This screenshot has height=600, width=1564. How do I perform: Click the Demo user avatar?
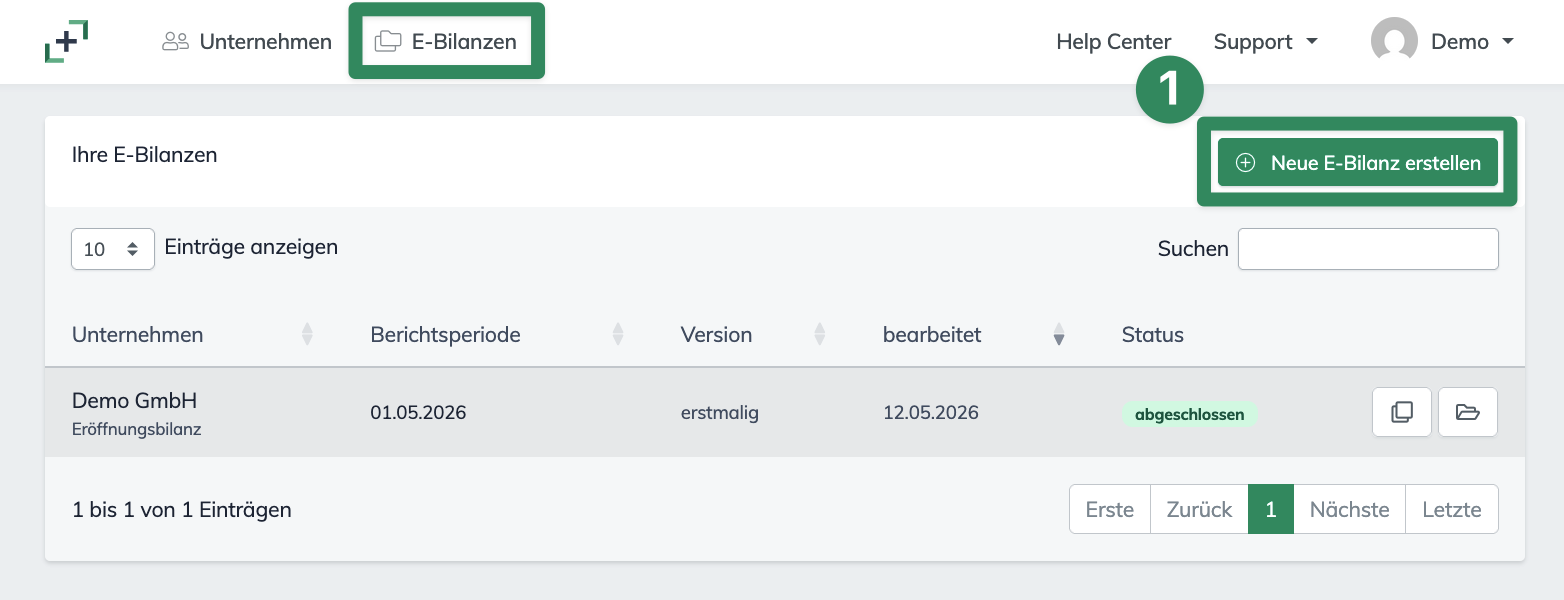click(x=1394, y=42)
